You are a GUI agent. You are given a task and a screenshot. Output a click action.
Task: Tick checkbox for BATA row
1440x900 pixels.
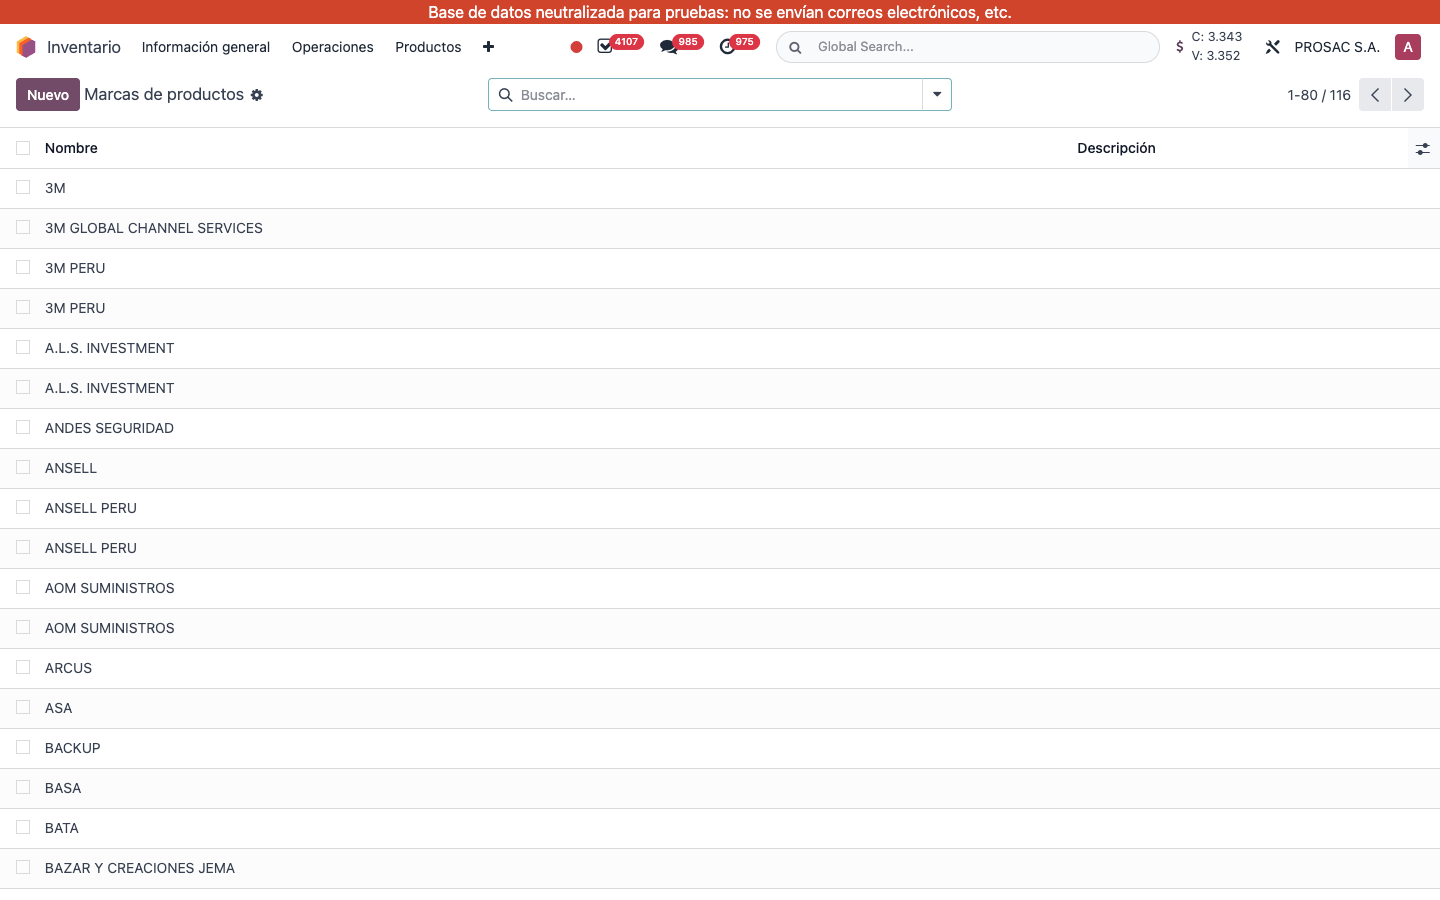tap(23, 828)
